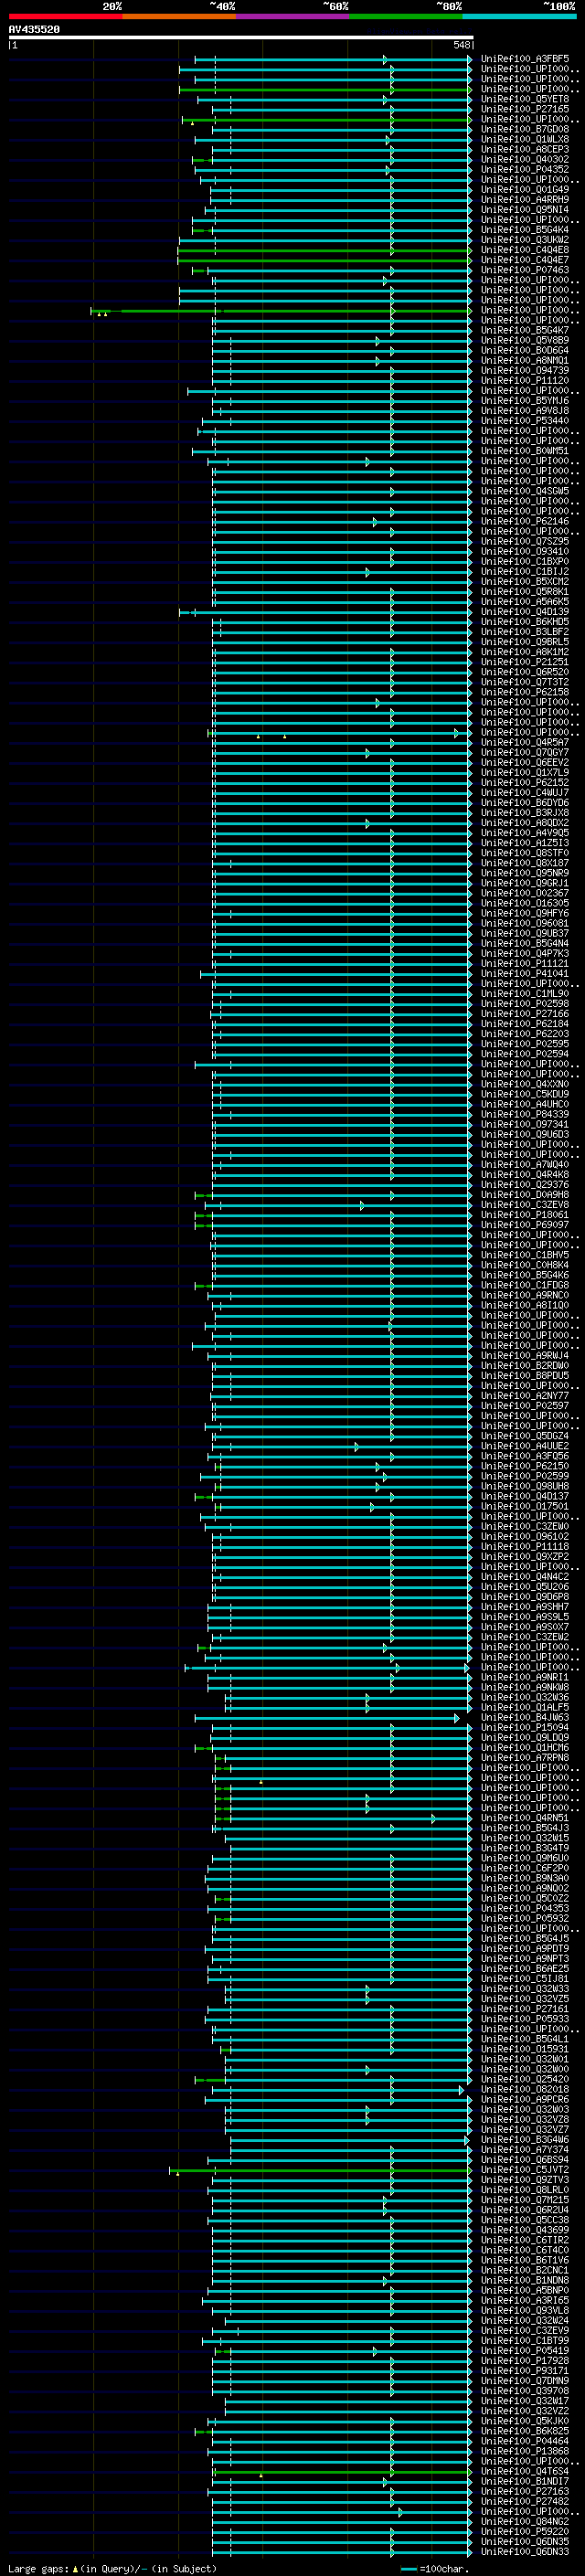Click the label UniRef100_P62152
The height and width of the screenshot is (2576, 585).
(524, 783)
